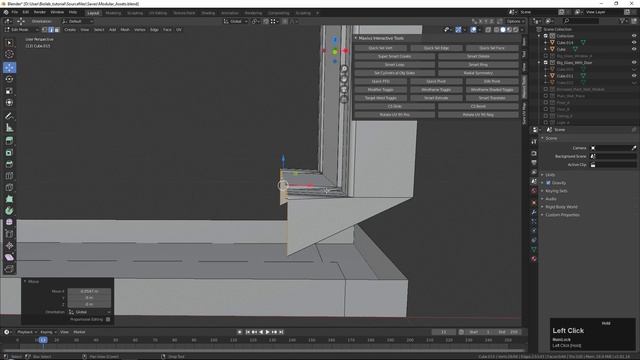Click the outliner search field
Image resolution: width=640 pixels, height=360 pixels.
580,21
